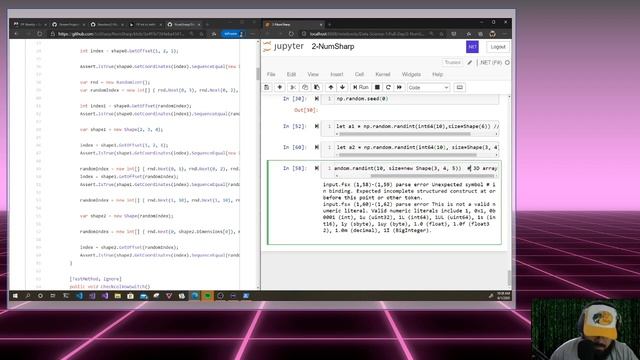The width and height of the screenshot is (640, 360).
Task: Click the 2-NumSharp notebook title
Action: click(333, 47)
